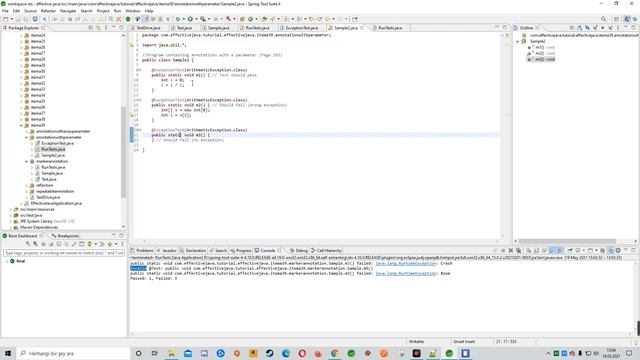This screenshot has width=640, height=360.
Task: Open the Opera browser taskbar icon
Action: pyautogui.click(x=302, y=353)
